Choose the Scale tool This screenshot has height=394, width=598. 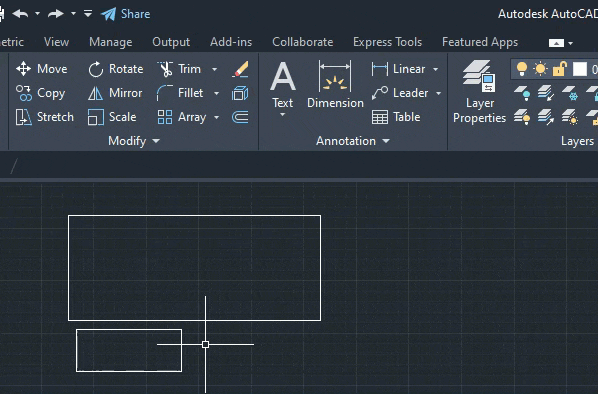tap(112, 117)
